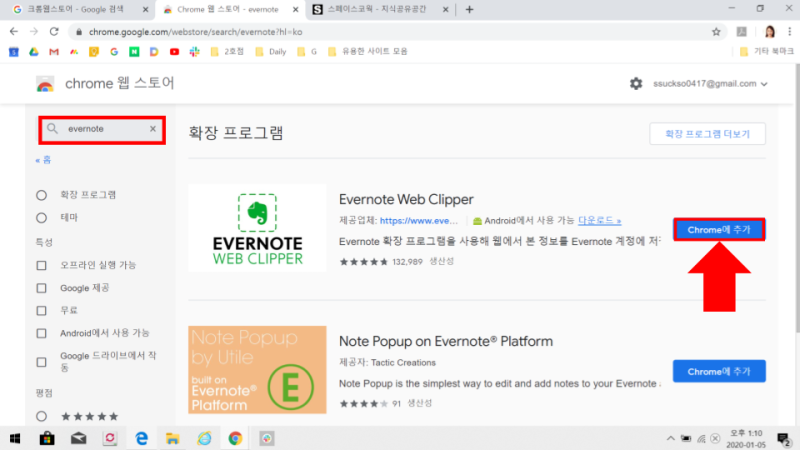800x450 pixels.
Task: Open the green Naver bookmark icon
Action: point(134,52)
